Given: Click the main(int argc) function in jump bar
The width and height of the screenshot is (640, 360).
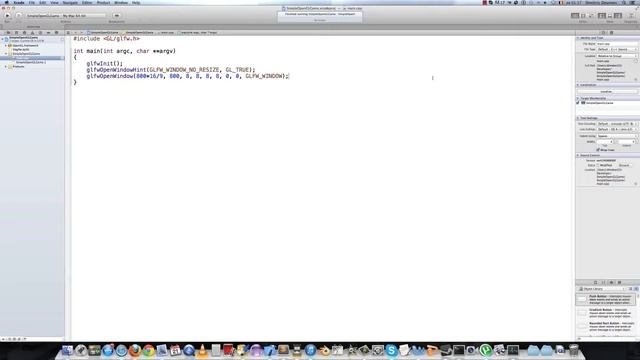Looking at the screenshot, I should [198, 33].
